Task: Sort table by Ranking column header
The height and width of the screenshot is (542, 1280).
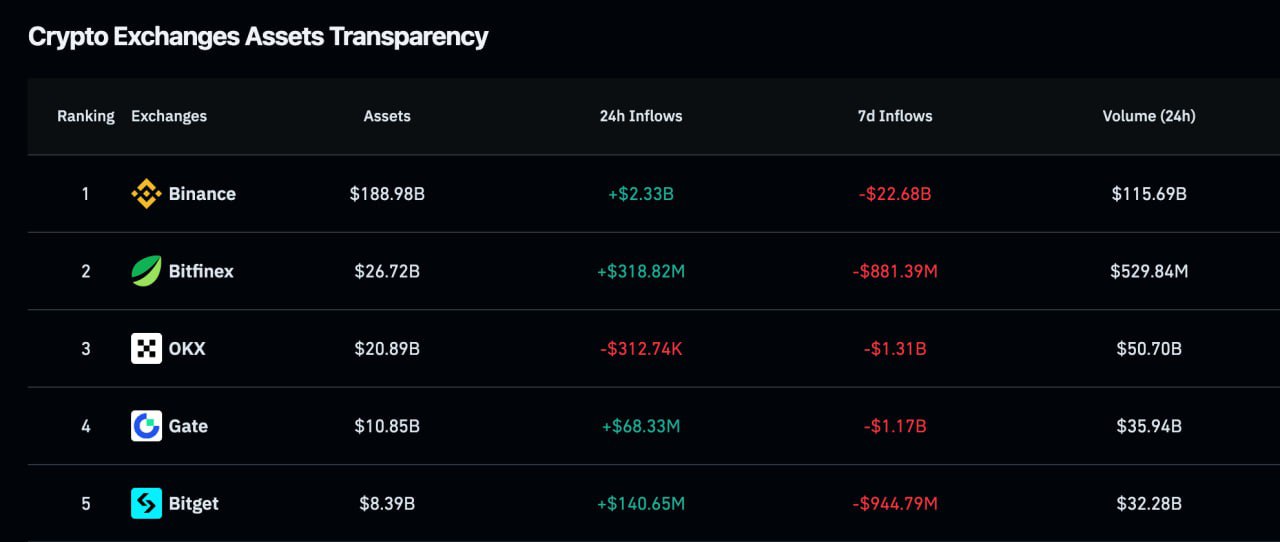Action: point(86,116)
